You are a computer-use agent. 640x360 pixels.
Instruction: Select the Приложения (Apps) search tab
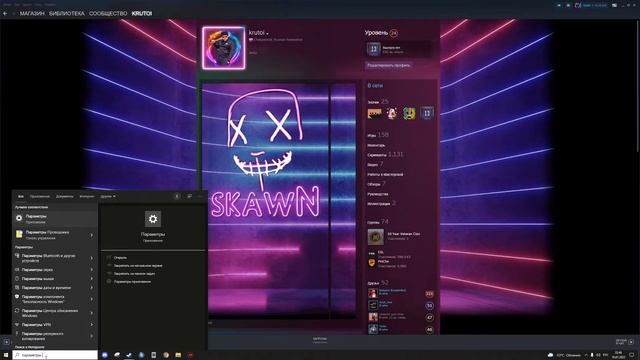click(40, 196)
